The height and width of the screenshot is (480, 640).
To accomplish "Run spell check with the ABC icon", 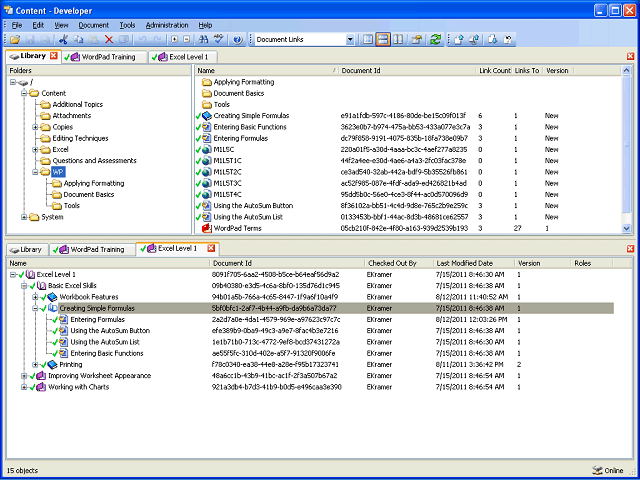I will (x=219, y=40).
